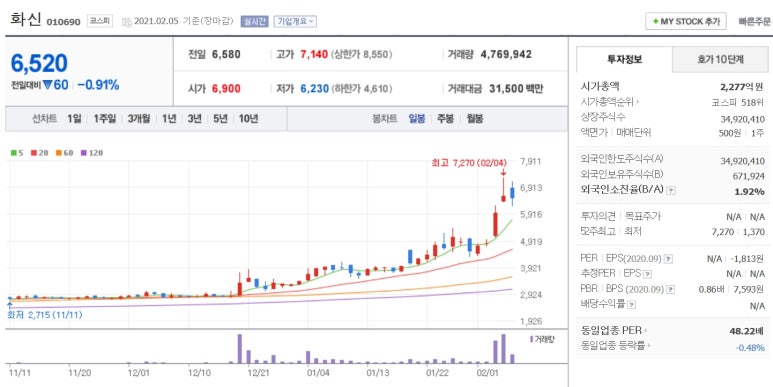Click the orange 60-day moving average legend
Image resolution: width=773 pixels, height=387 pixels.
tap(64, 153)
